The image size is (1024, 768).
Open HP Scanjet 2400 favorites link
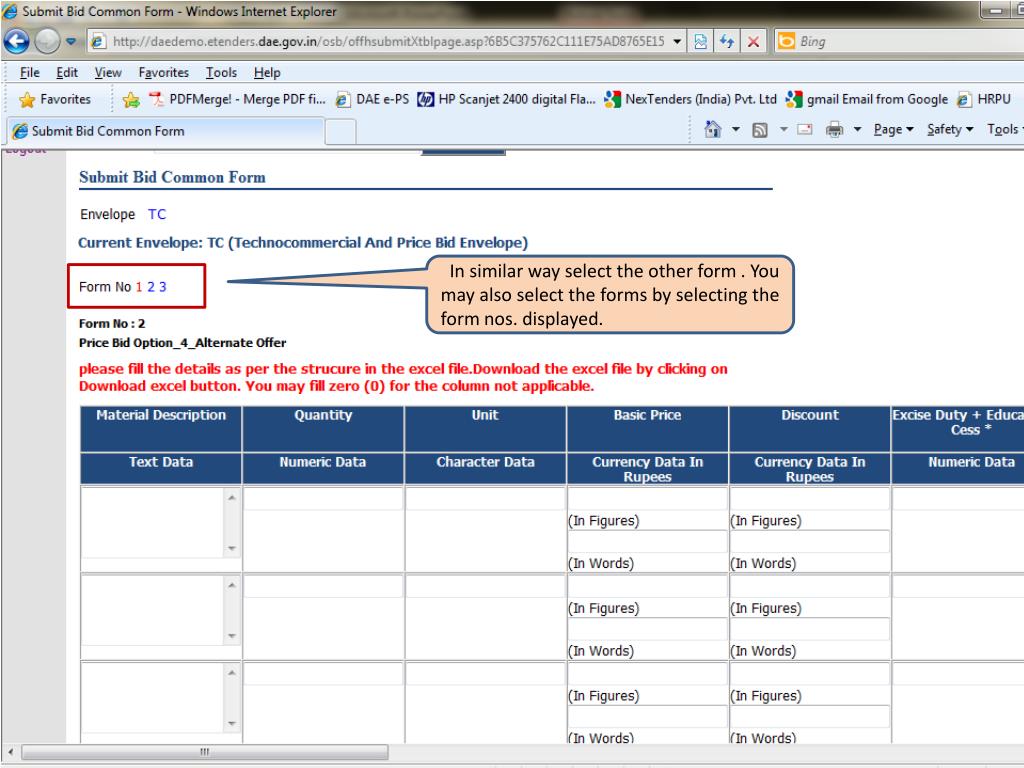[x=507, y=99]
